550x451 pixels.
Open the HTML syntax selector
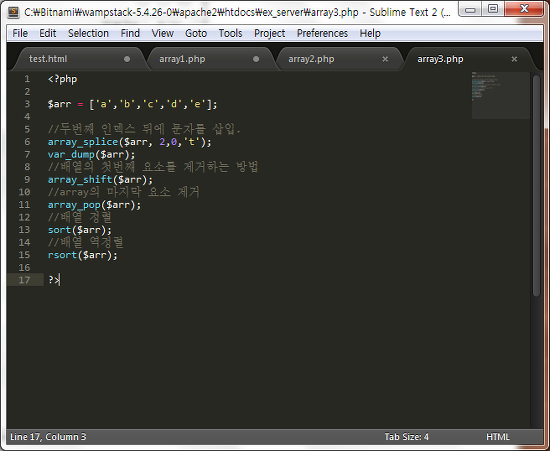(x=498, y=437)
